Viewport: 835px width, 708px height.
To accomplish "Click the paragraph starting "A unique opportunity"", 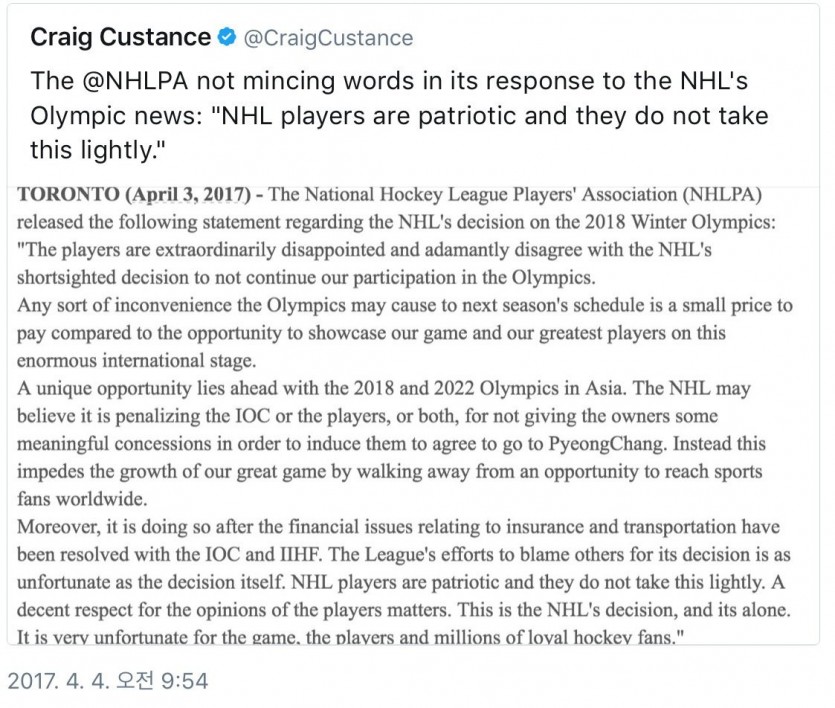I will [x=391, y=443].
